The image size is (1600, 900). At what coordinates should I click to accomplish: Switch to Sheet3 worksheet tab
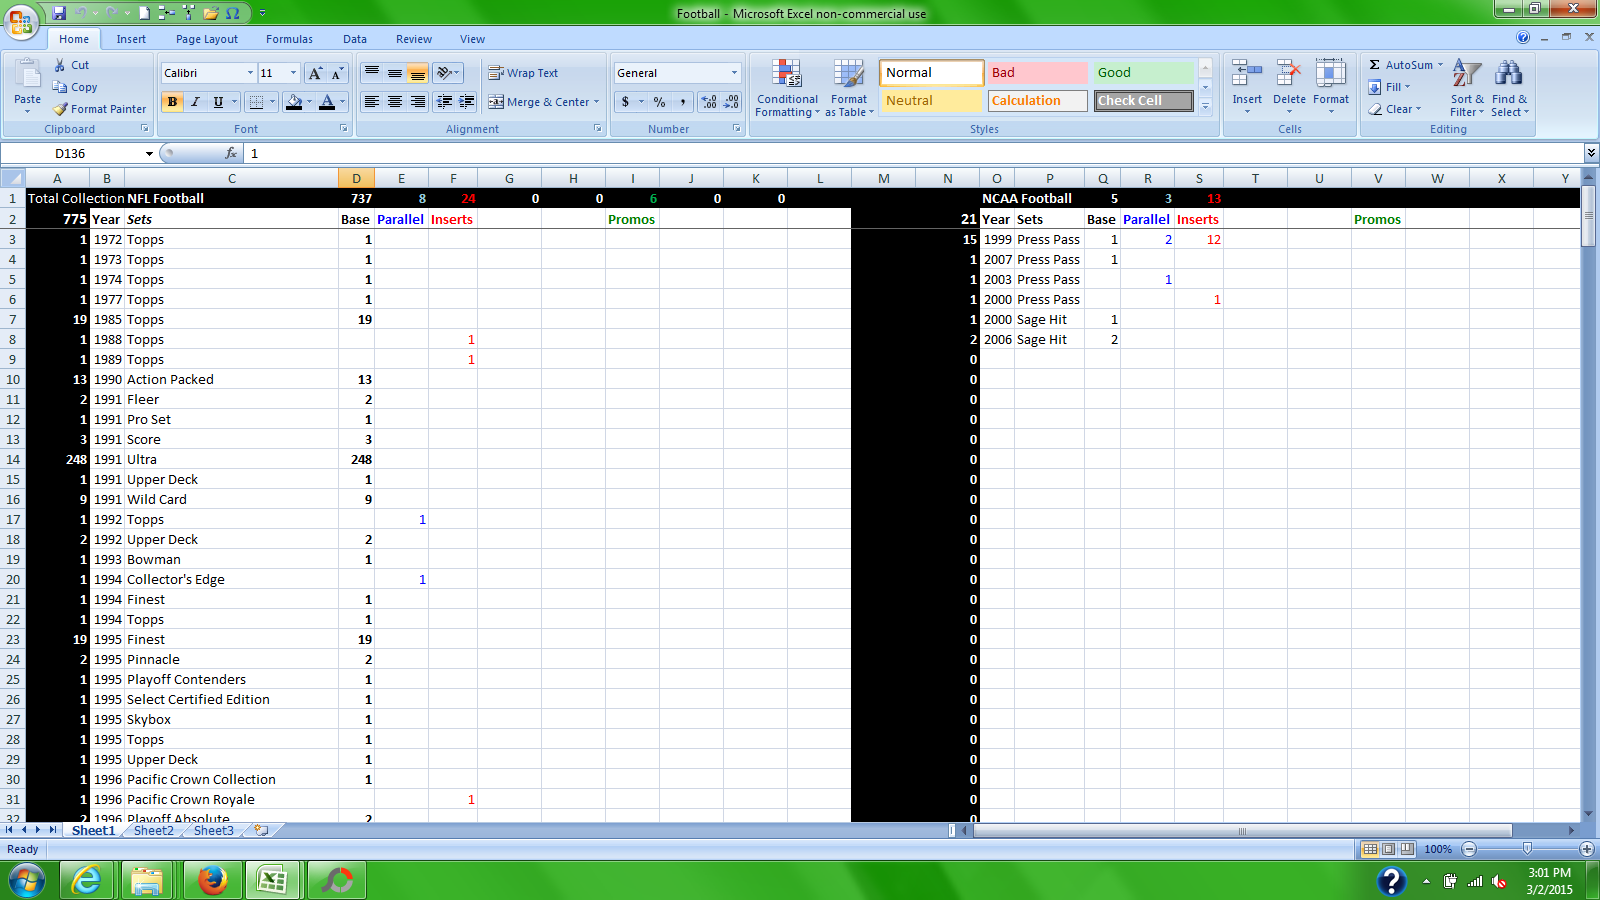coord(213,830)
